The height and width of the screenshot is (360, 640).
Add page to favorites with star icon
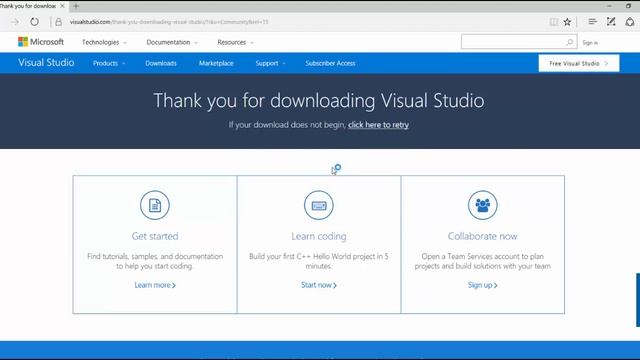(567, 22)
